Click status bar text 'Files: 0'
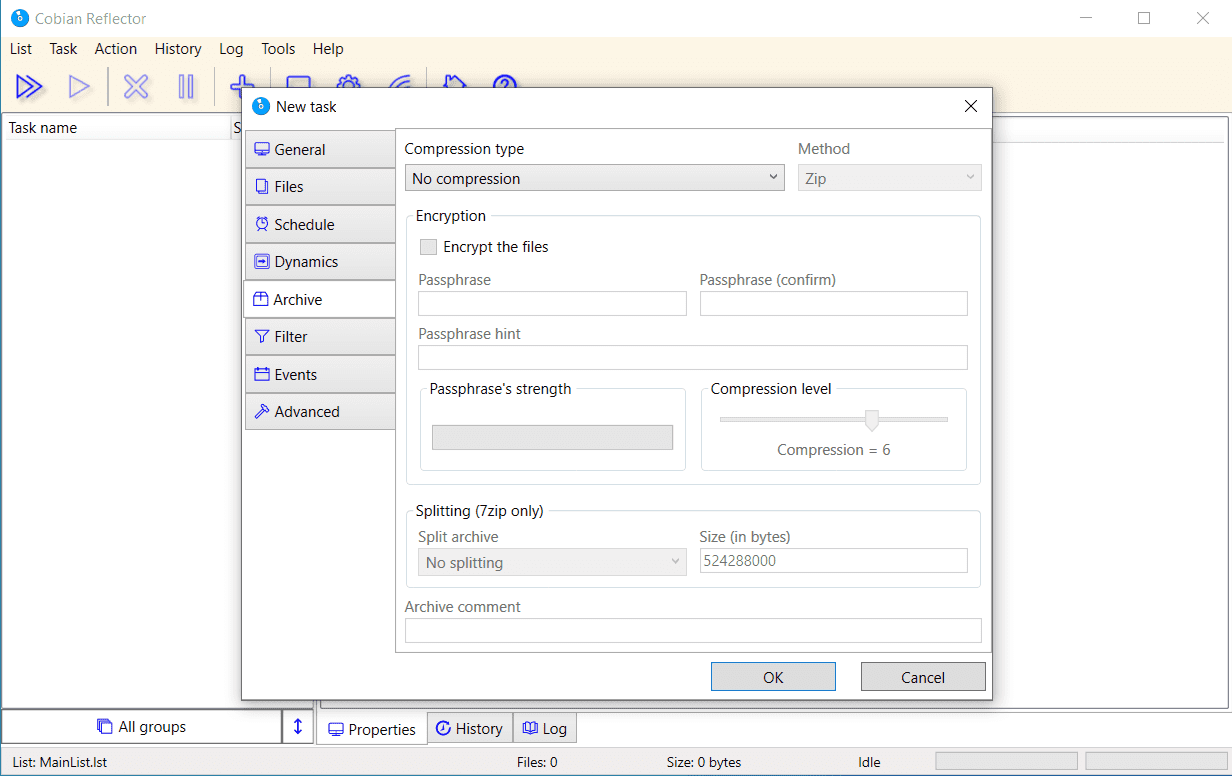The image size is (1232, 776). click(537, 762)
